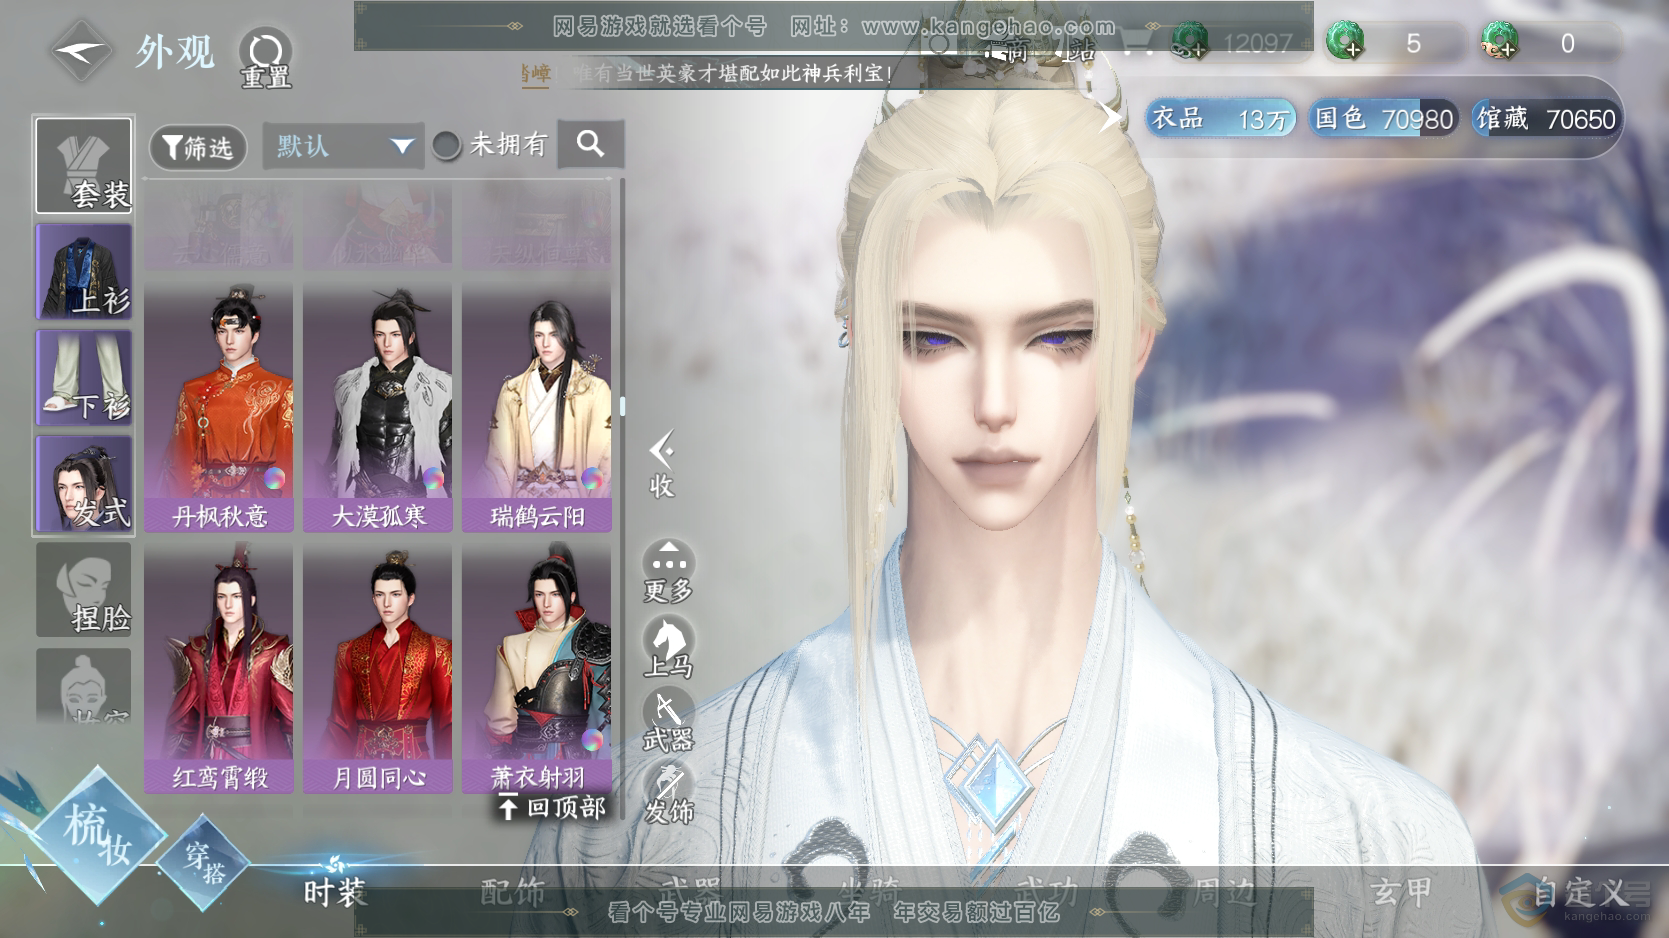Click the 筛选 filter button
This screenshot has width=1669, height=938.
coord(198,148)
